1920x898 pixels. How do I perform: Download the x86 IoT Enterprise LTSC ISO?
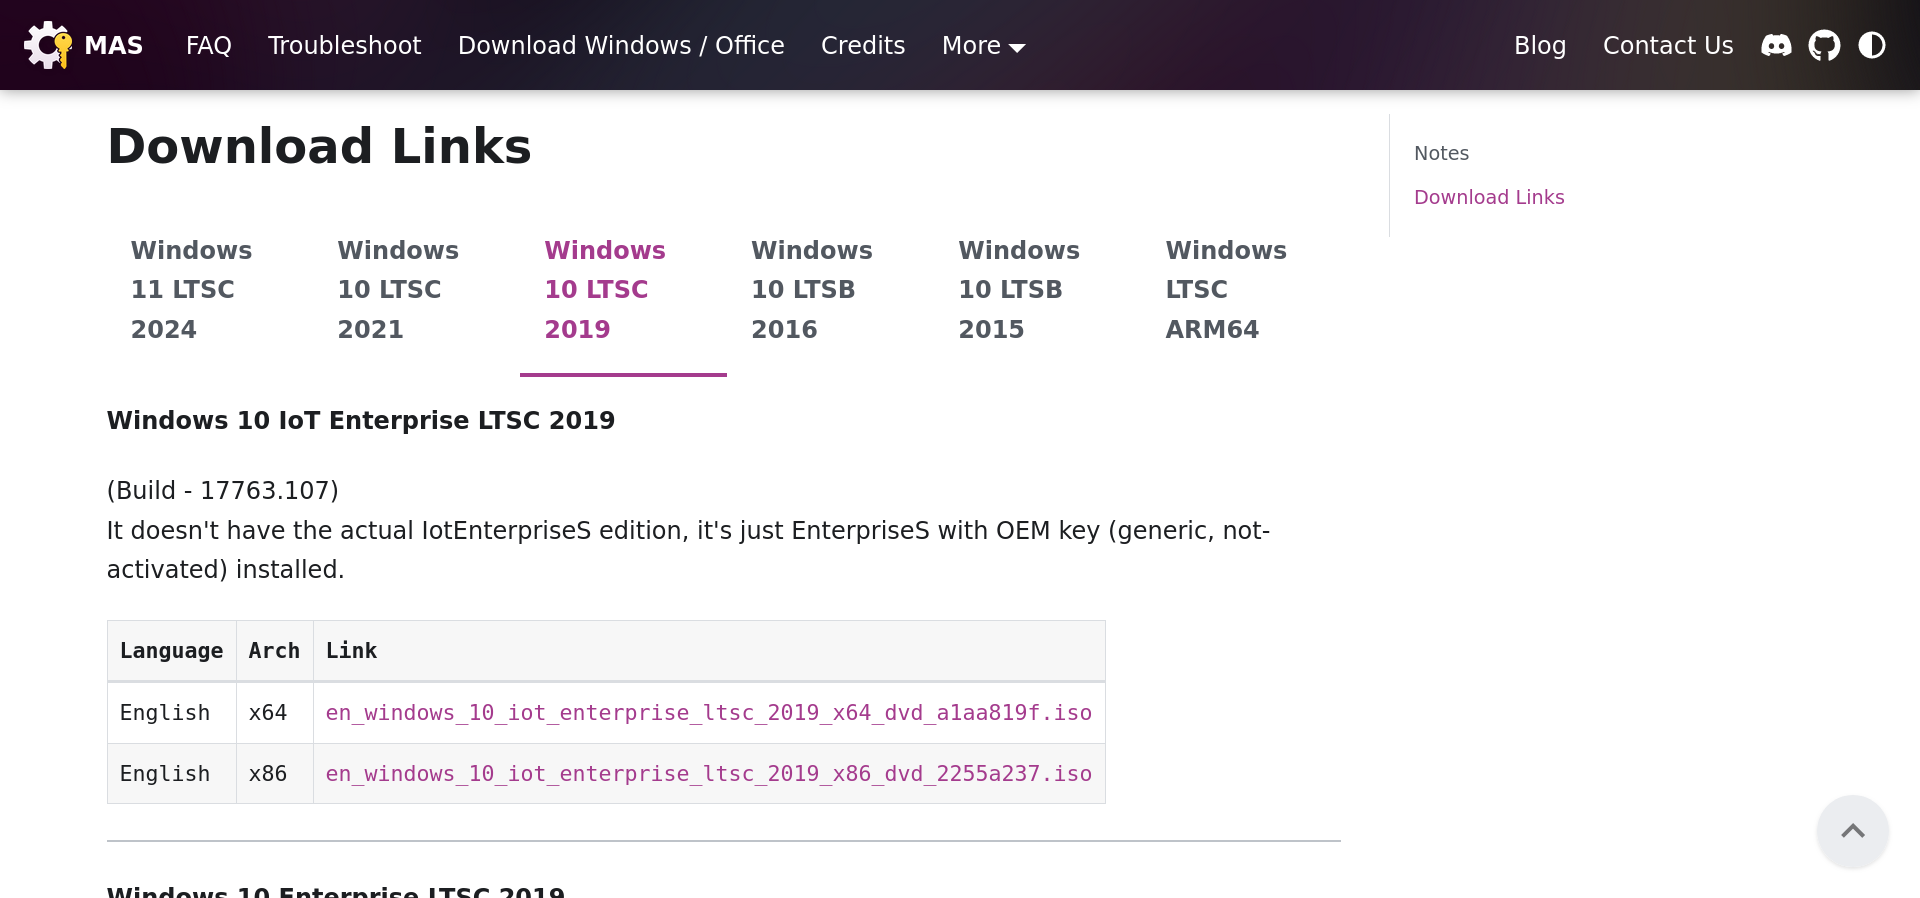[x=708, y=774]
